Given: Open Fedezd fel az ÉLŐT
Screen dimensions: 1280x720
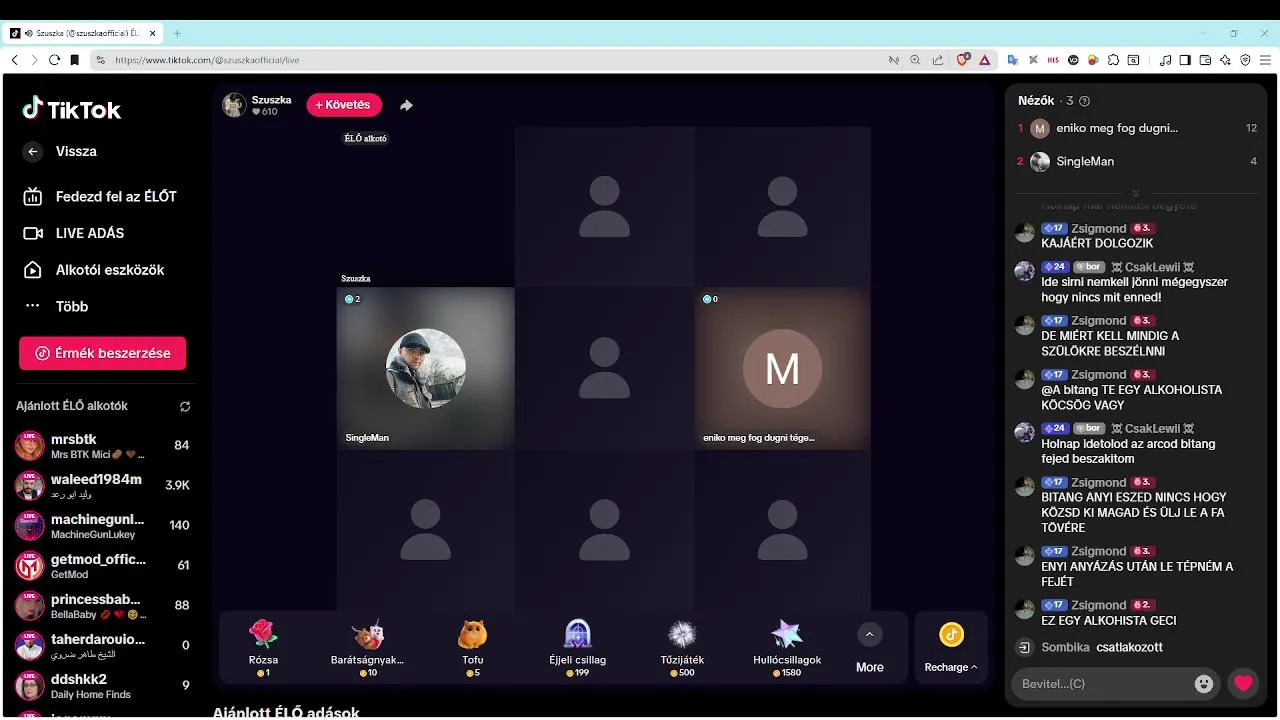Looking at the screenshot, I should click(100, 197).
